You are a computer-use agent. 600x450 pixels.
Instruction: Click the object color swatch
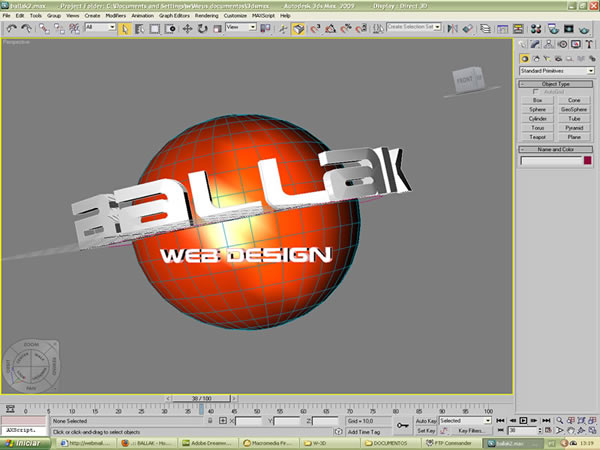pyautogui.click(x=587, y=160)
